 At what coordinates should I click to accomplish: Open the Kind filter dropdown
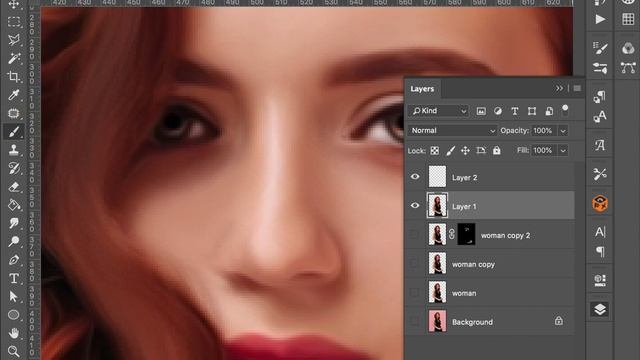click(x=438, y=111)
